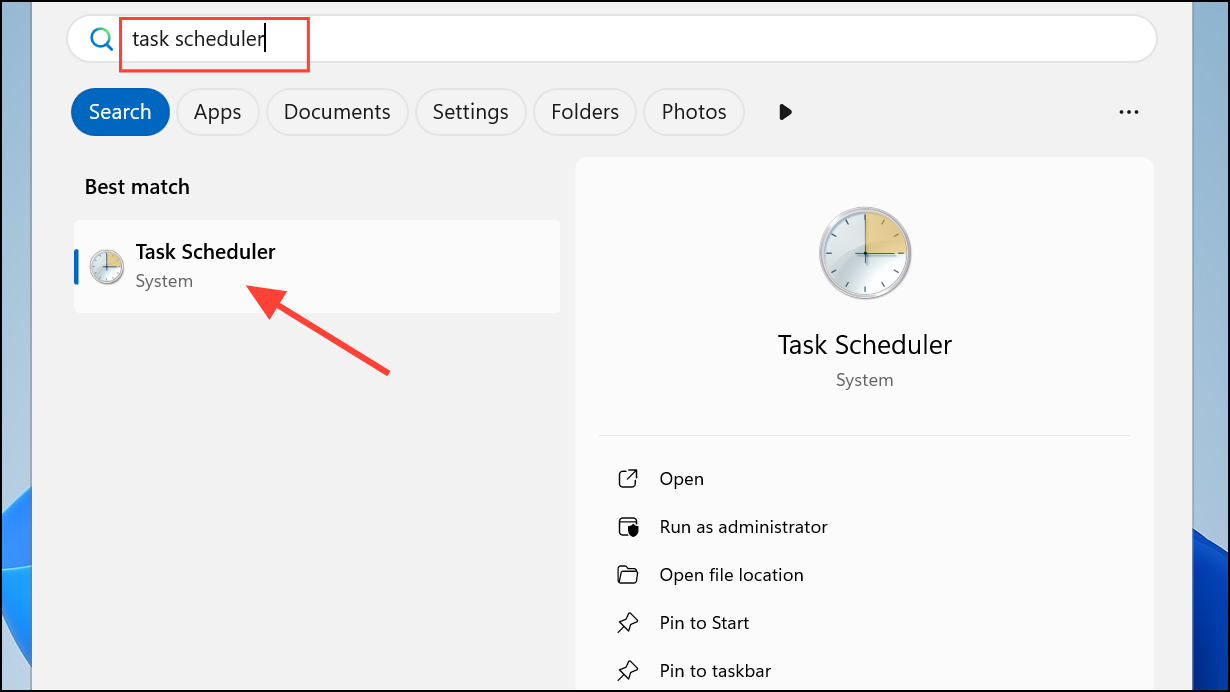This screenshot has width=1230, height=692.
Task: Click the Run as administrator shield icon
Action: 628,527
